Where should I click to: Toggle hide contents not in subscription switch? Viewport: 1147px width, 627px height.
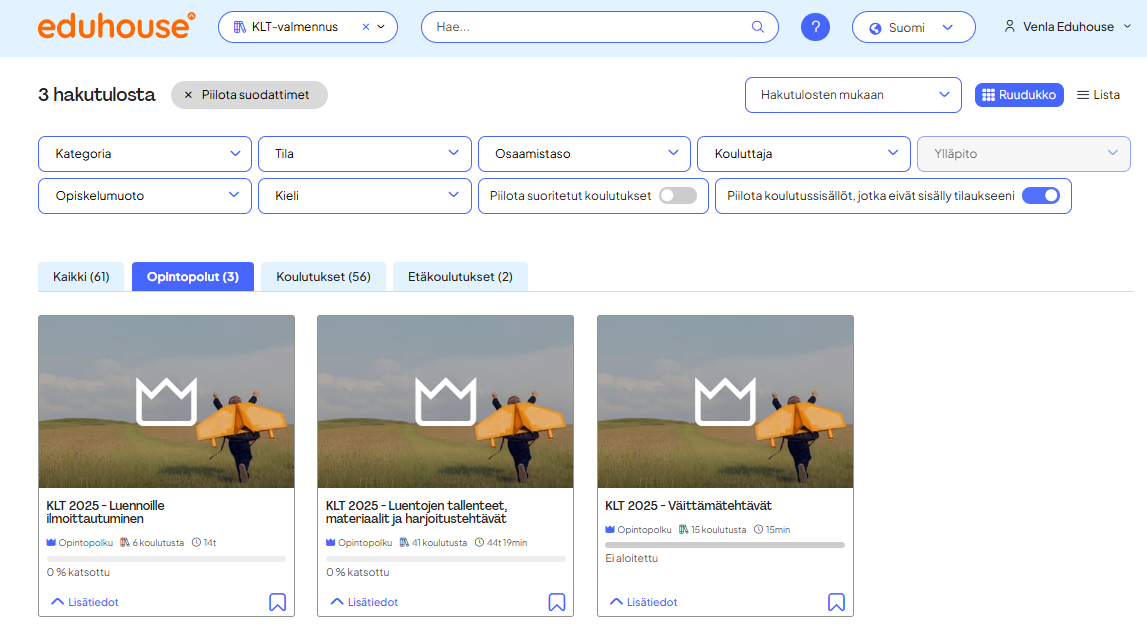click(1041, 196)
